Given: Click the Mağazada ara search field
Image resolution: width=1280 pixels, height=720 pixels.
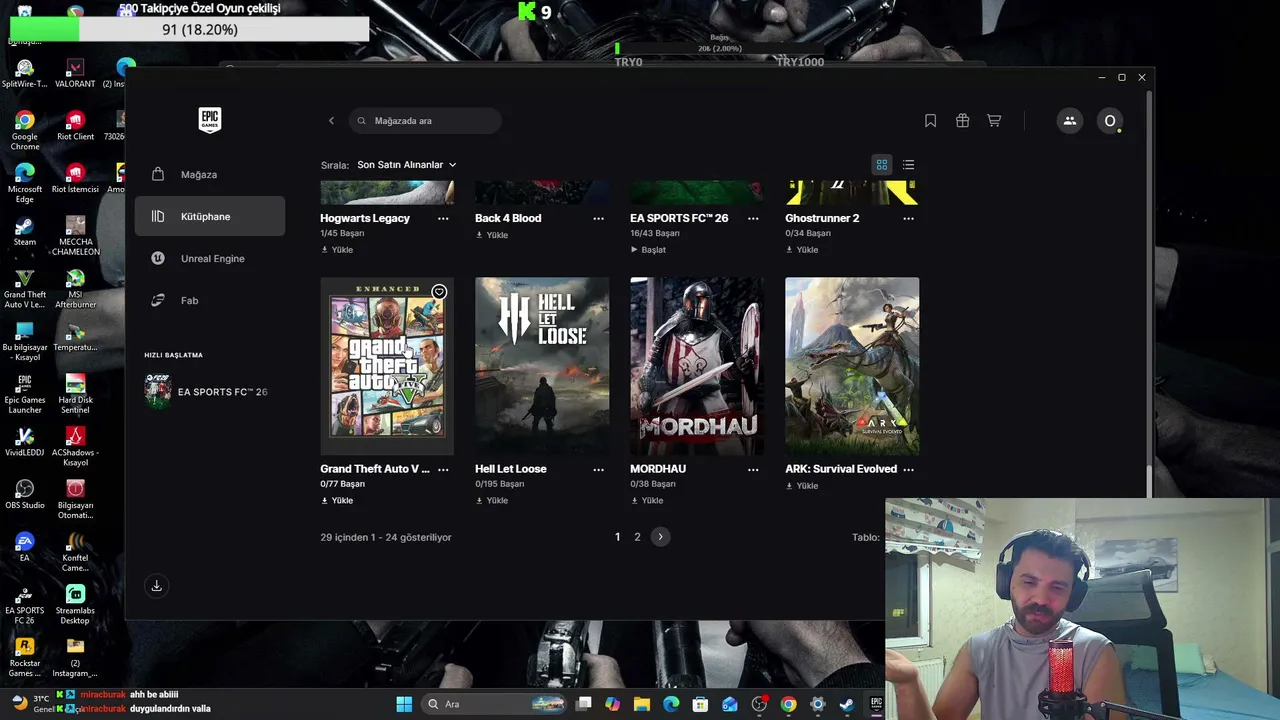Looking at the screenshot, I should (426, 121).
